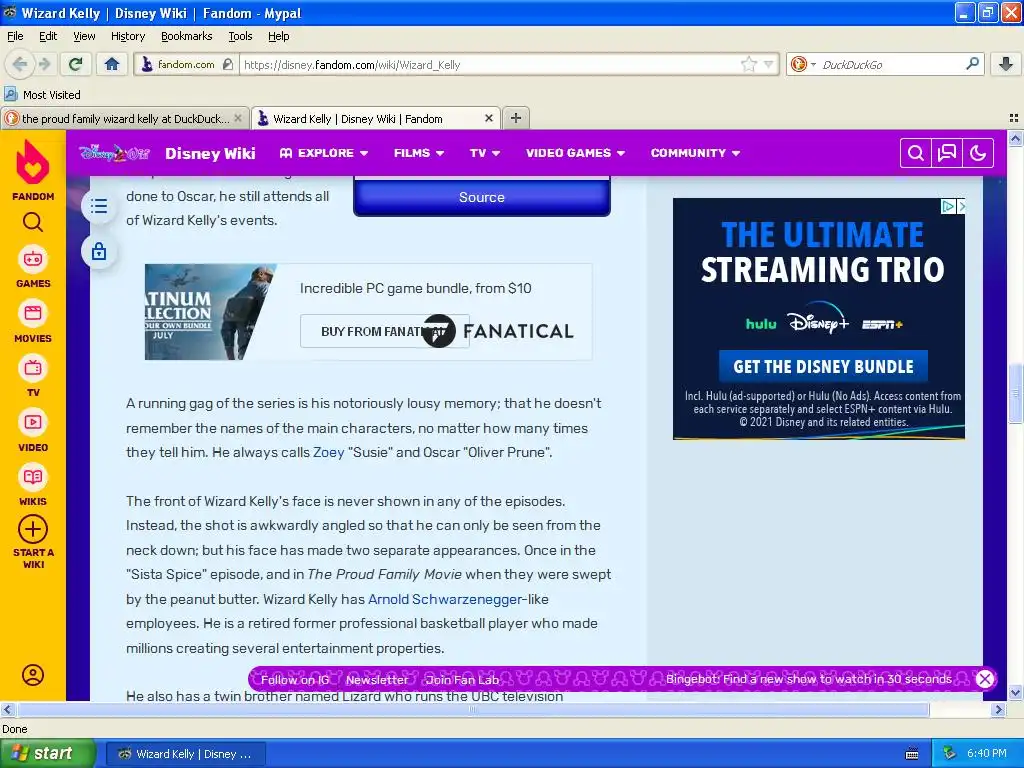Focus the DuckDuckGo search field
The width and height of the screenshot is (1024, 768).
coord(891,65)
